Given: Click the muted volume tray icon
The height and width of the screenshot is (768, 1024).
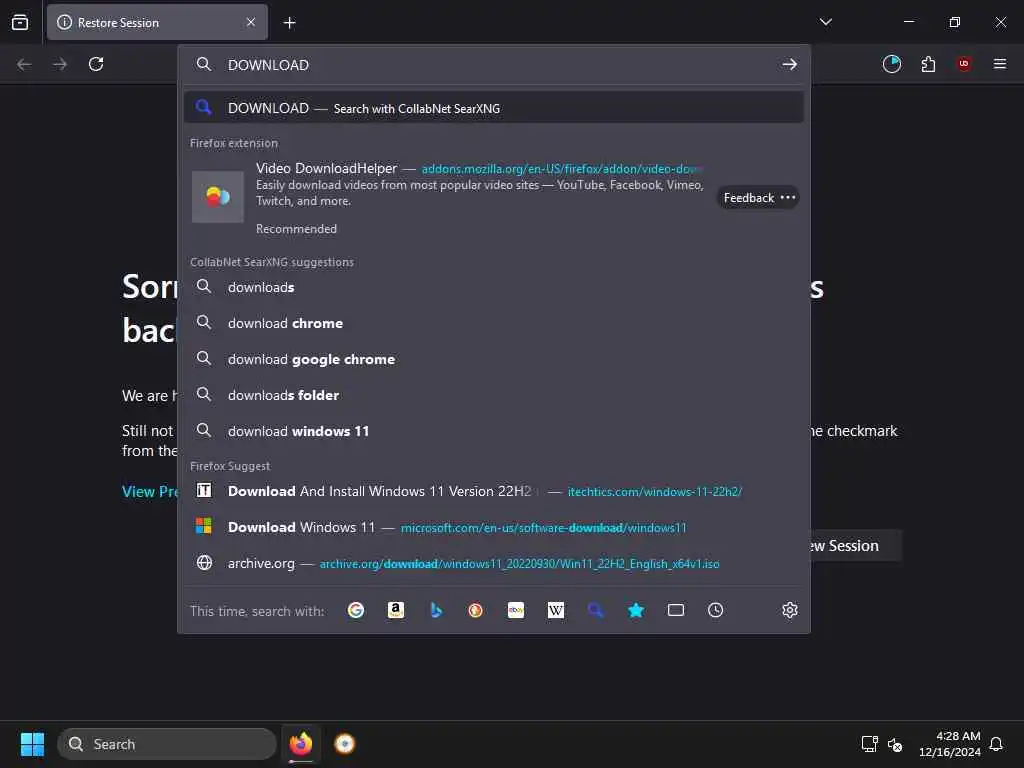Looking at the screenshot, I should click(895, 744).
